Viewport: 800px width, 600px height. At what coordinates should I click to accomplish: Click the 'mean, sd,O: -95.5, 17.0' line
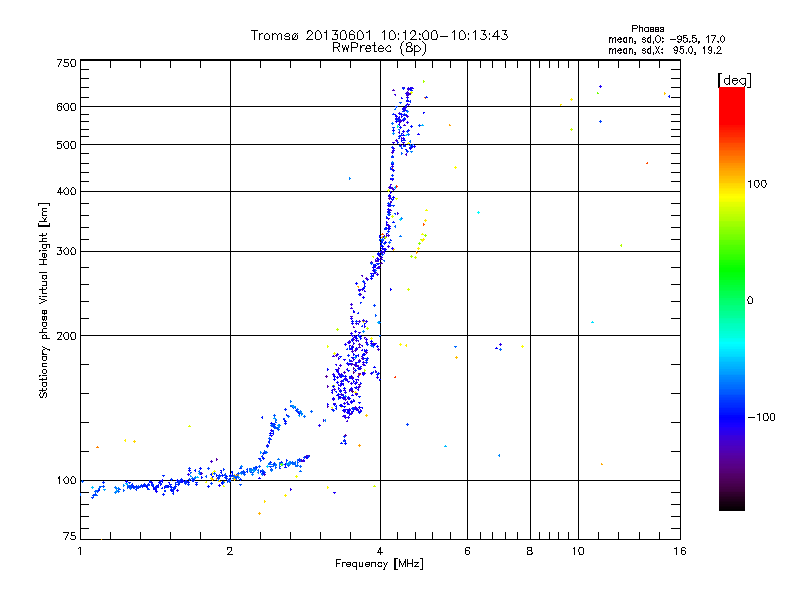[x=666, y=39]
